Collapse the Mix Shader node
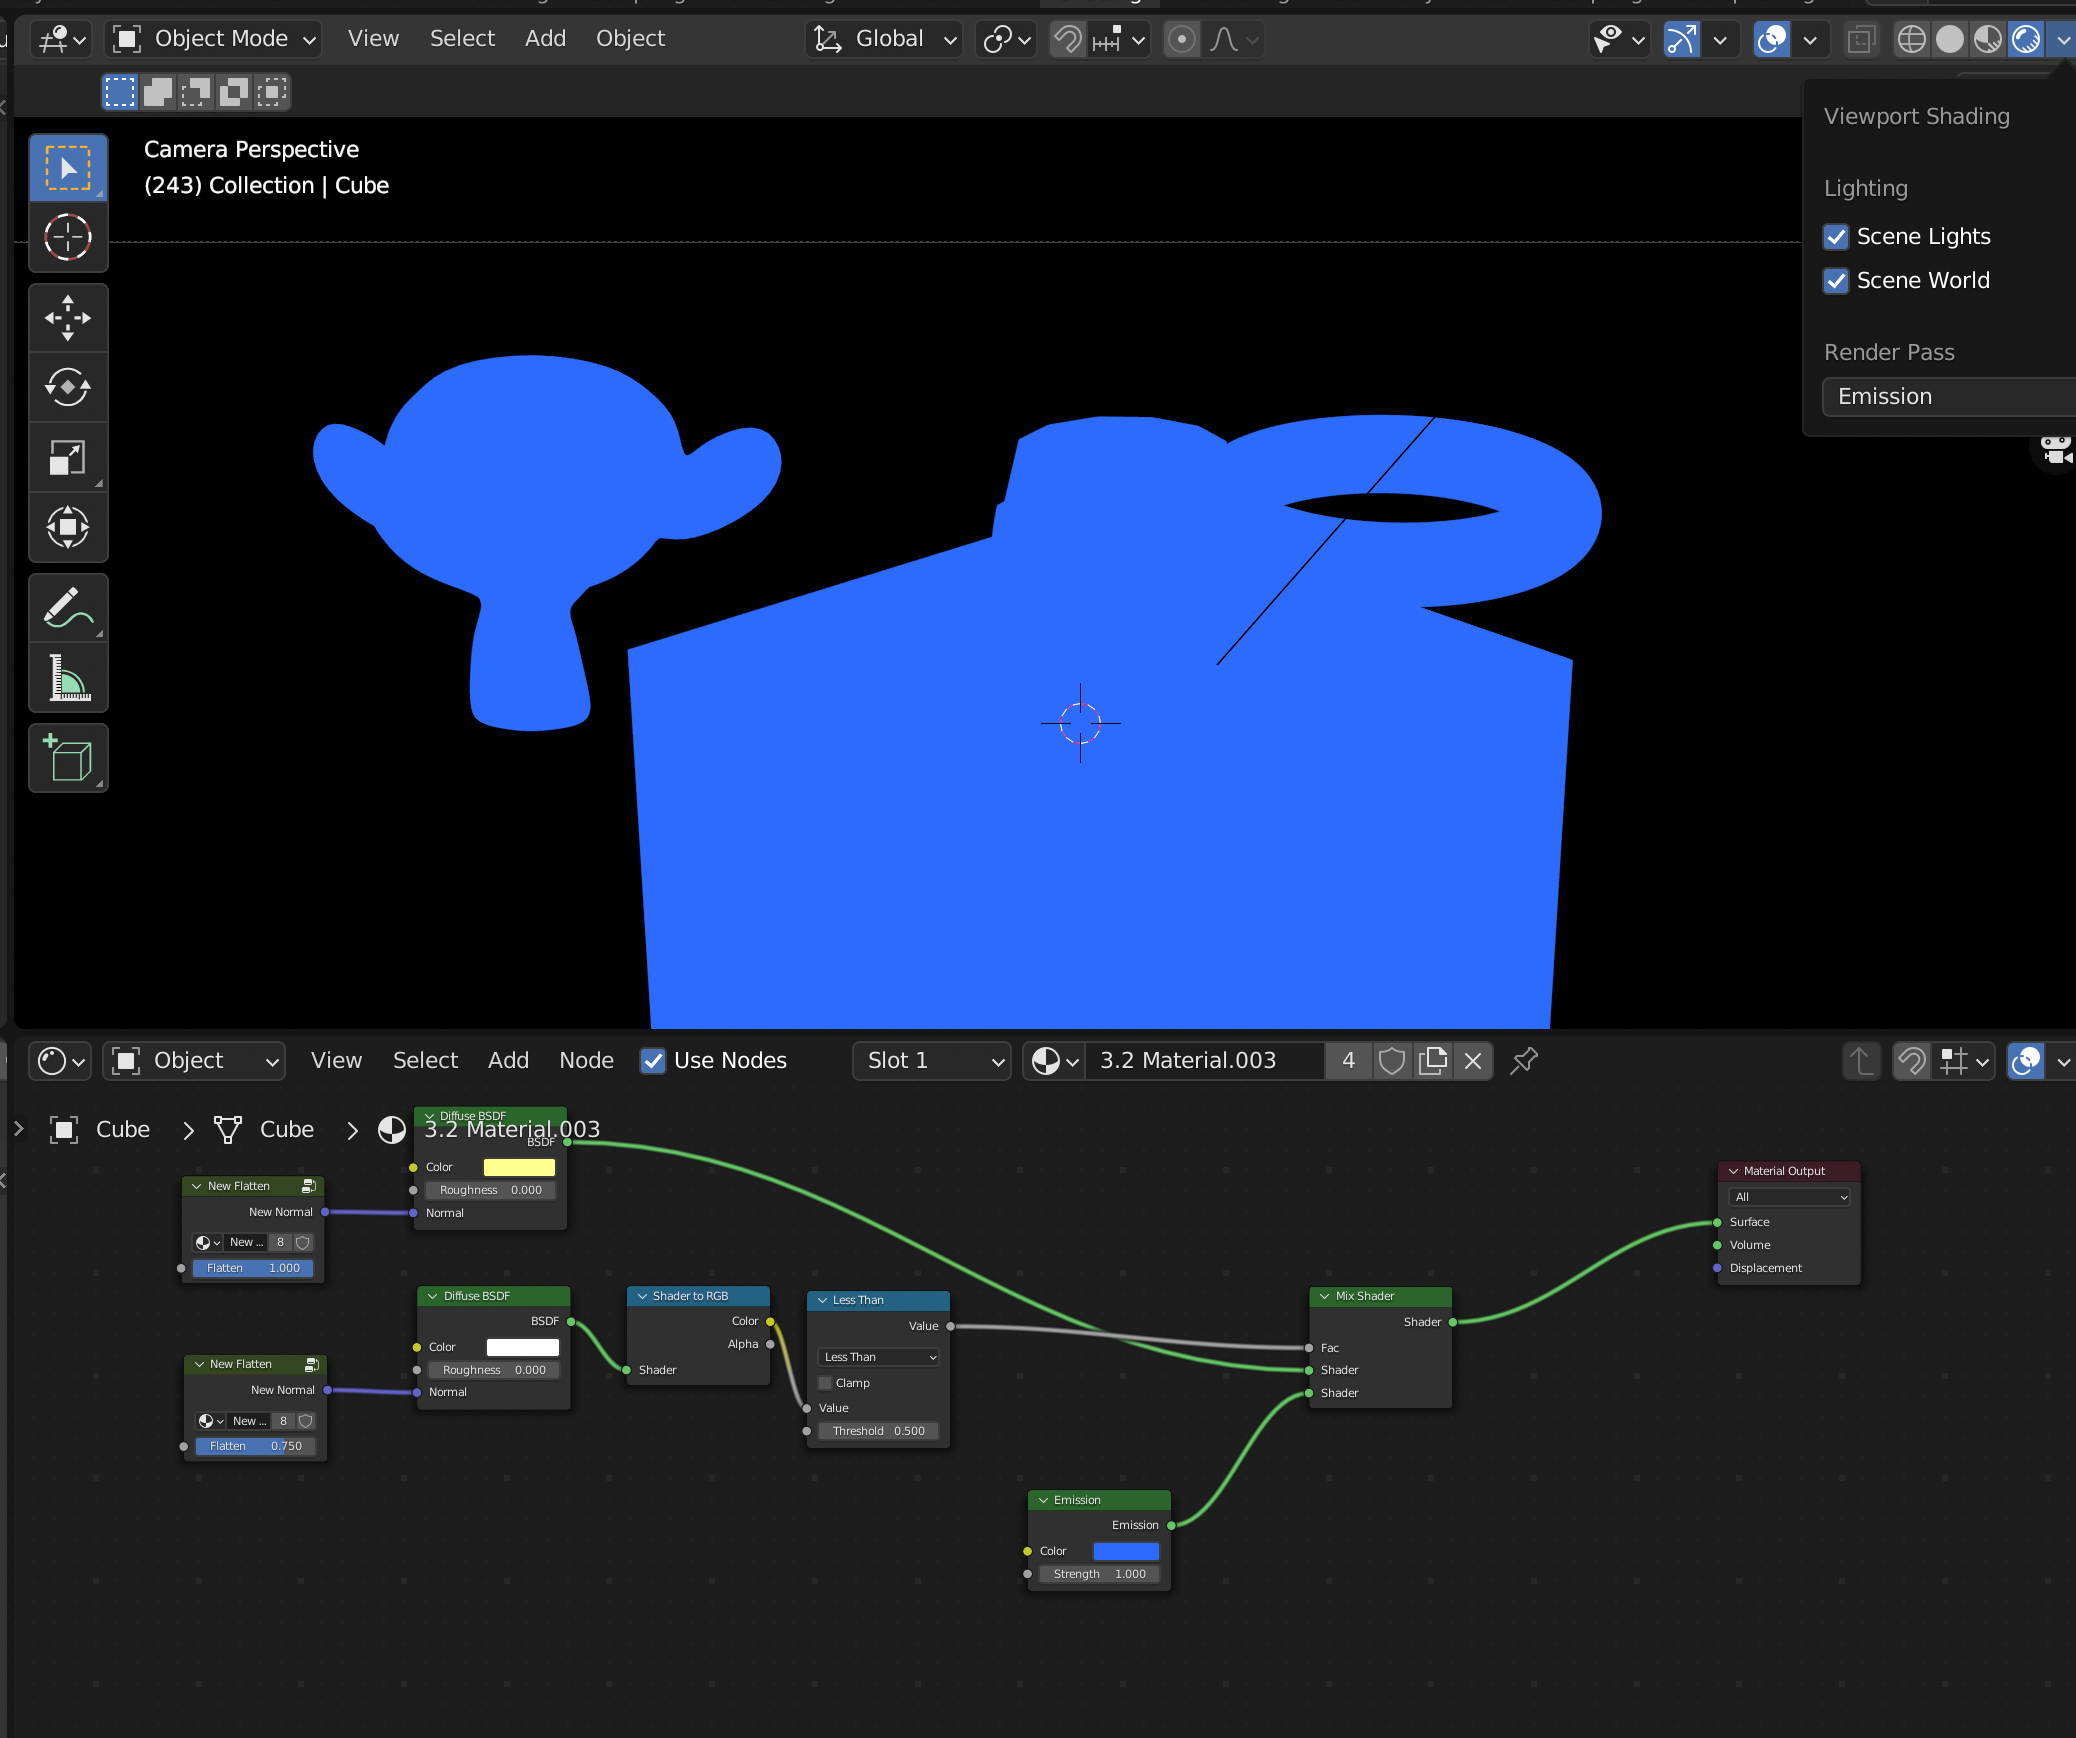 [1324, 1296]
